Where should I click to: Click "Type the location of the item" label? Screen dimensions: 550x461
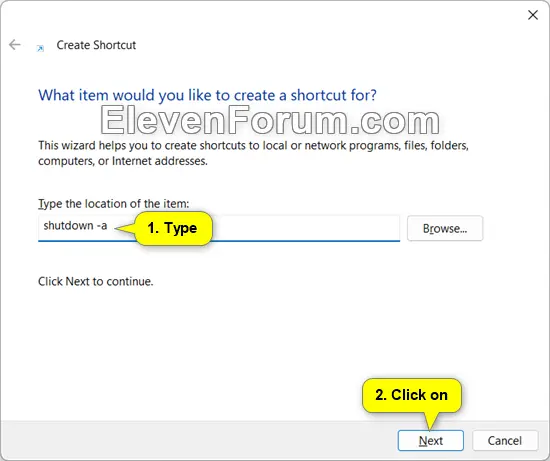pyautogui.click(x=114, y=203)
